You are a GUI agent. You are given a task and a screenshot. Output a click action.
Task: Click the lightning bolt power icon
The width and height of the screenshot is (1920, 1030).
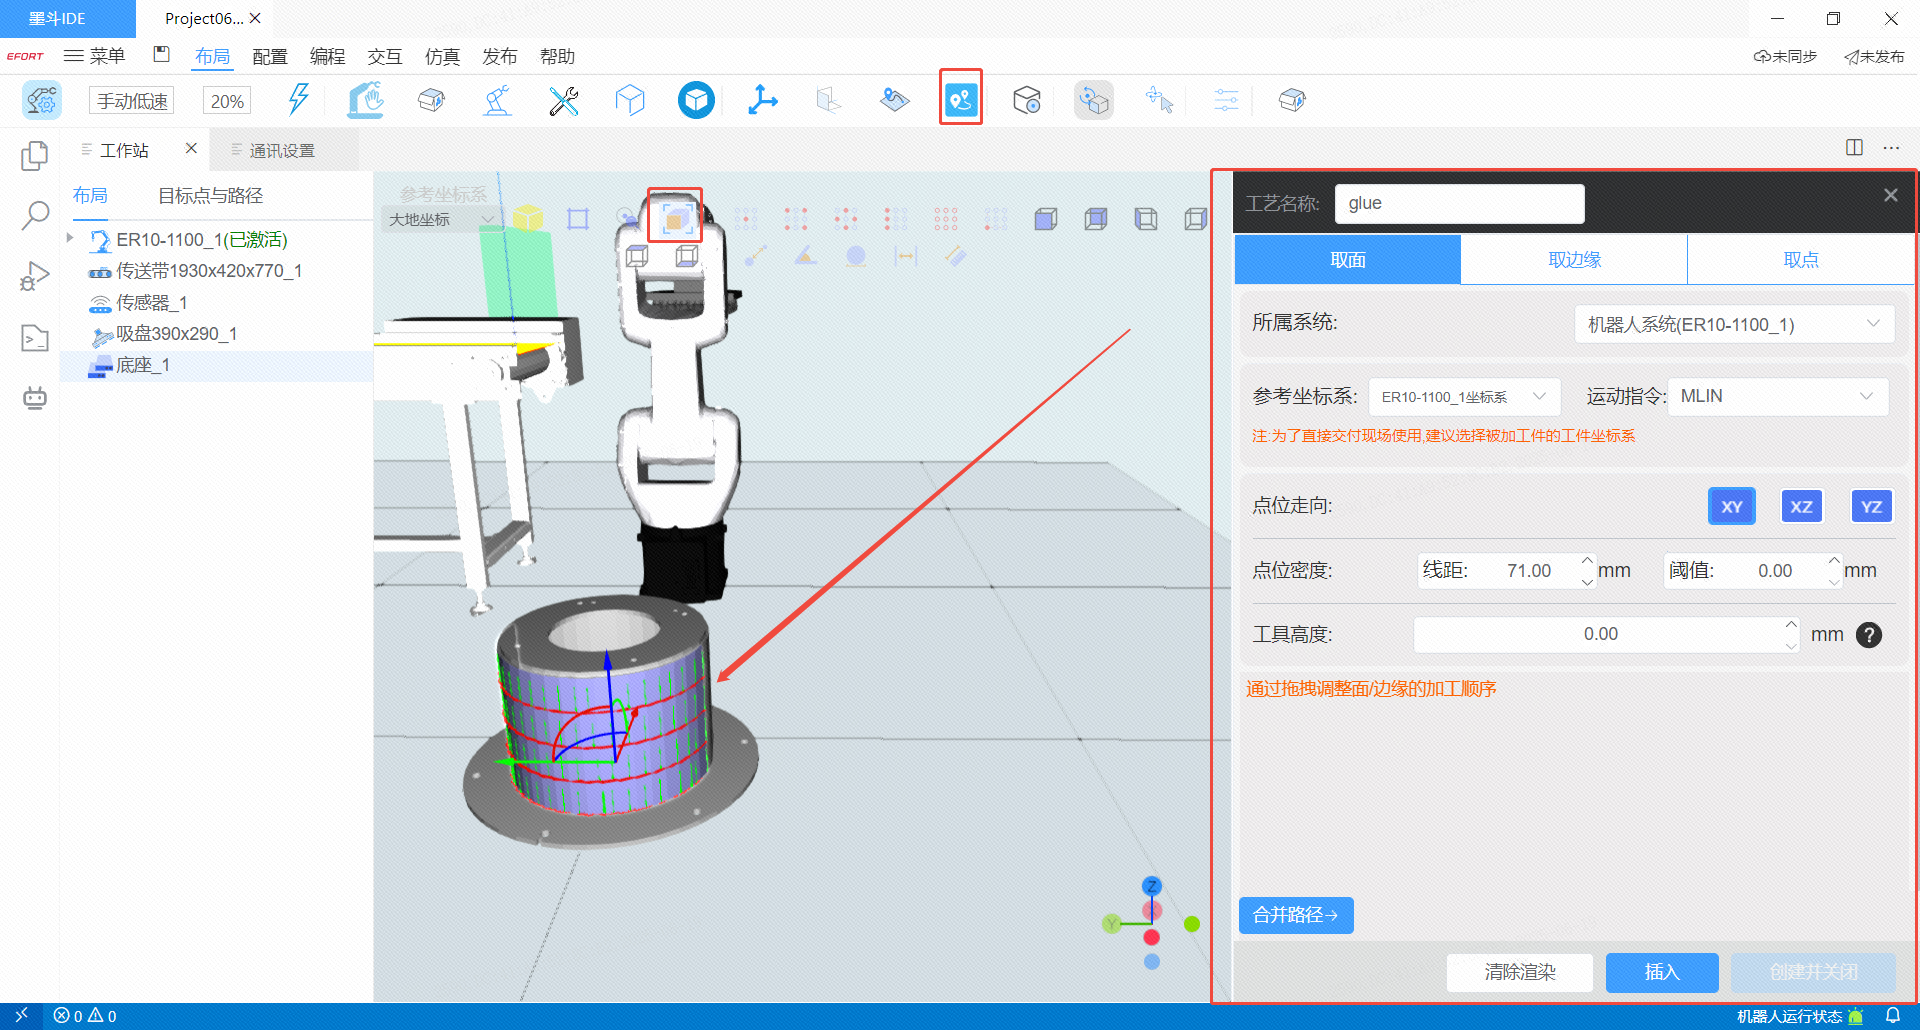click(298, 100)
